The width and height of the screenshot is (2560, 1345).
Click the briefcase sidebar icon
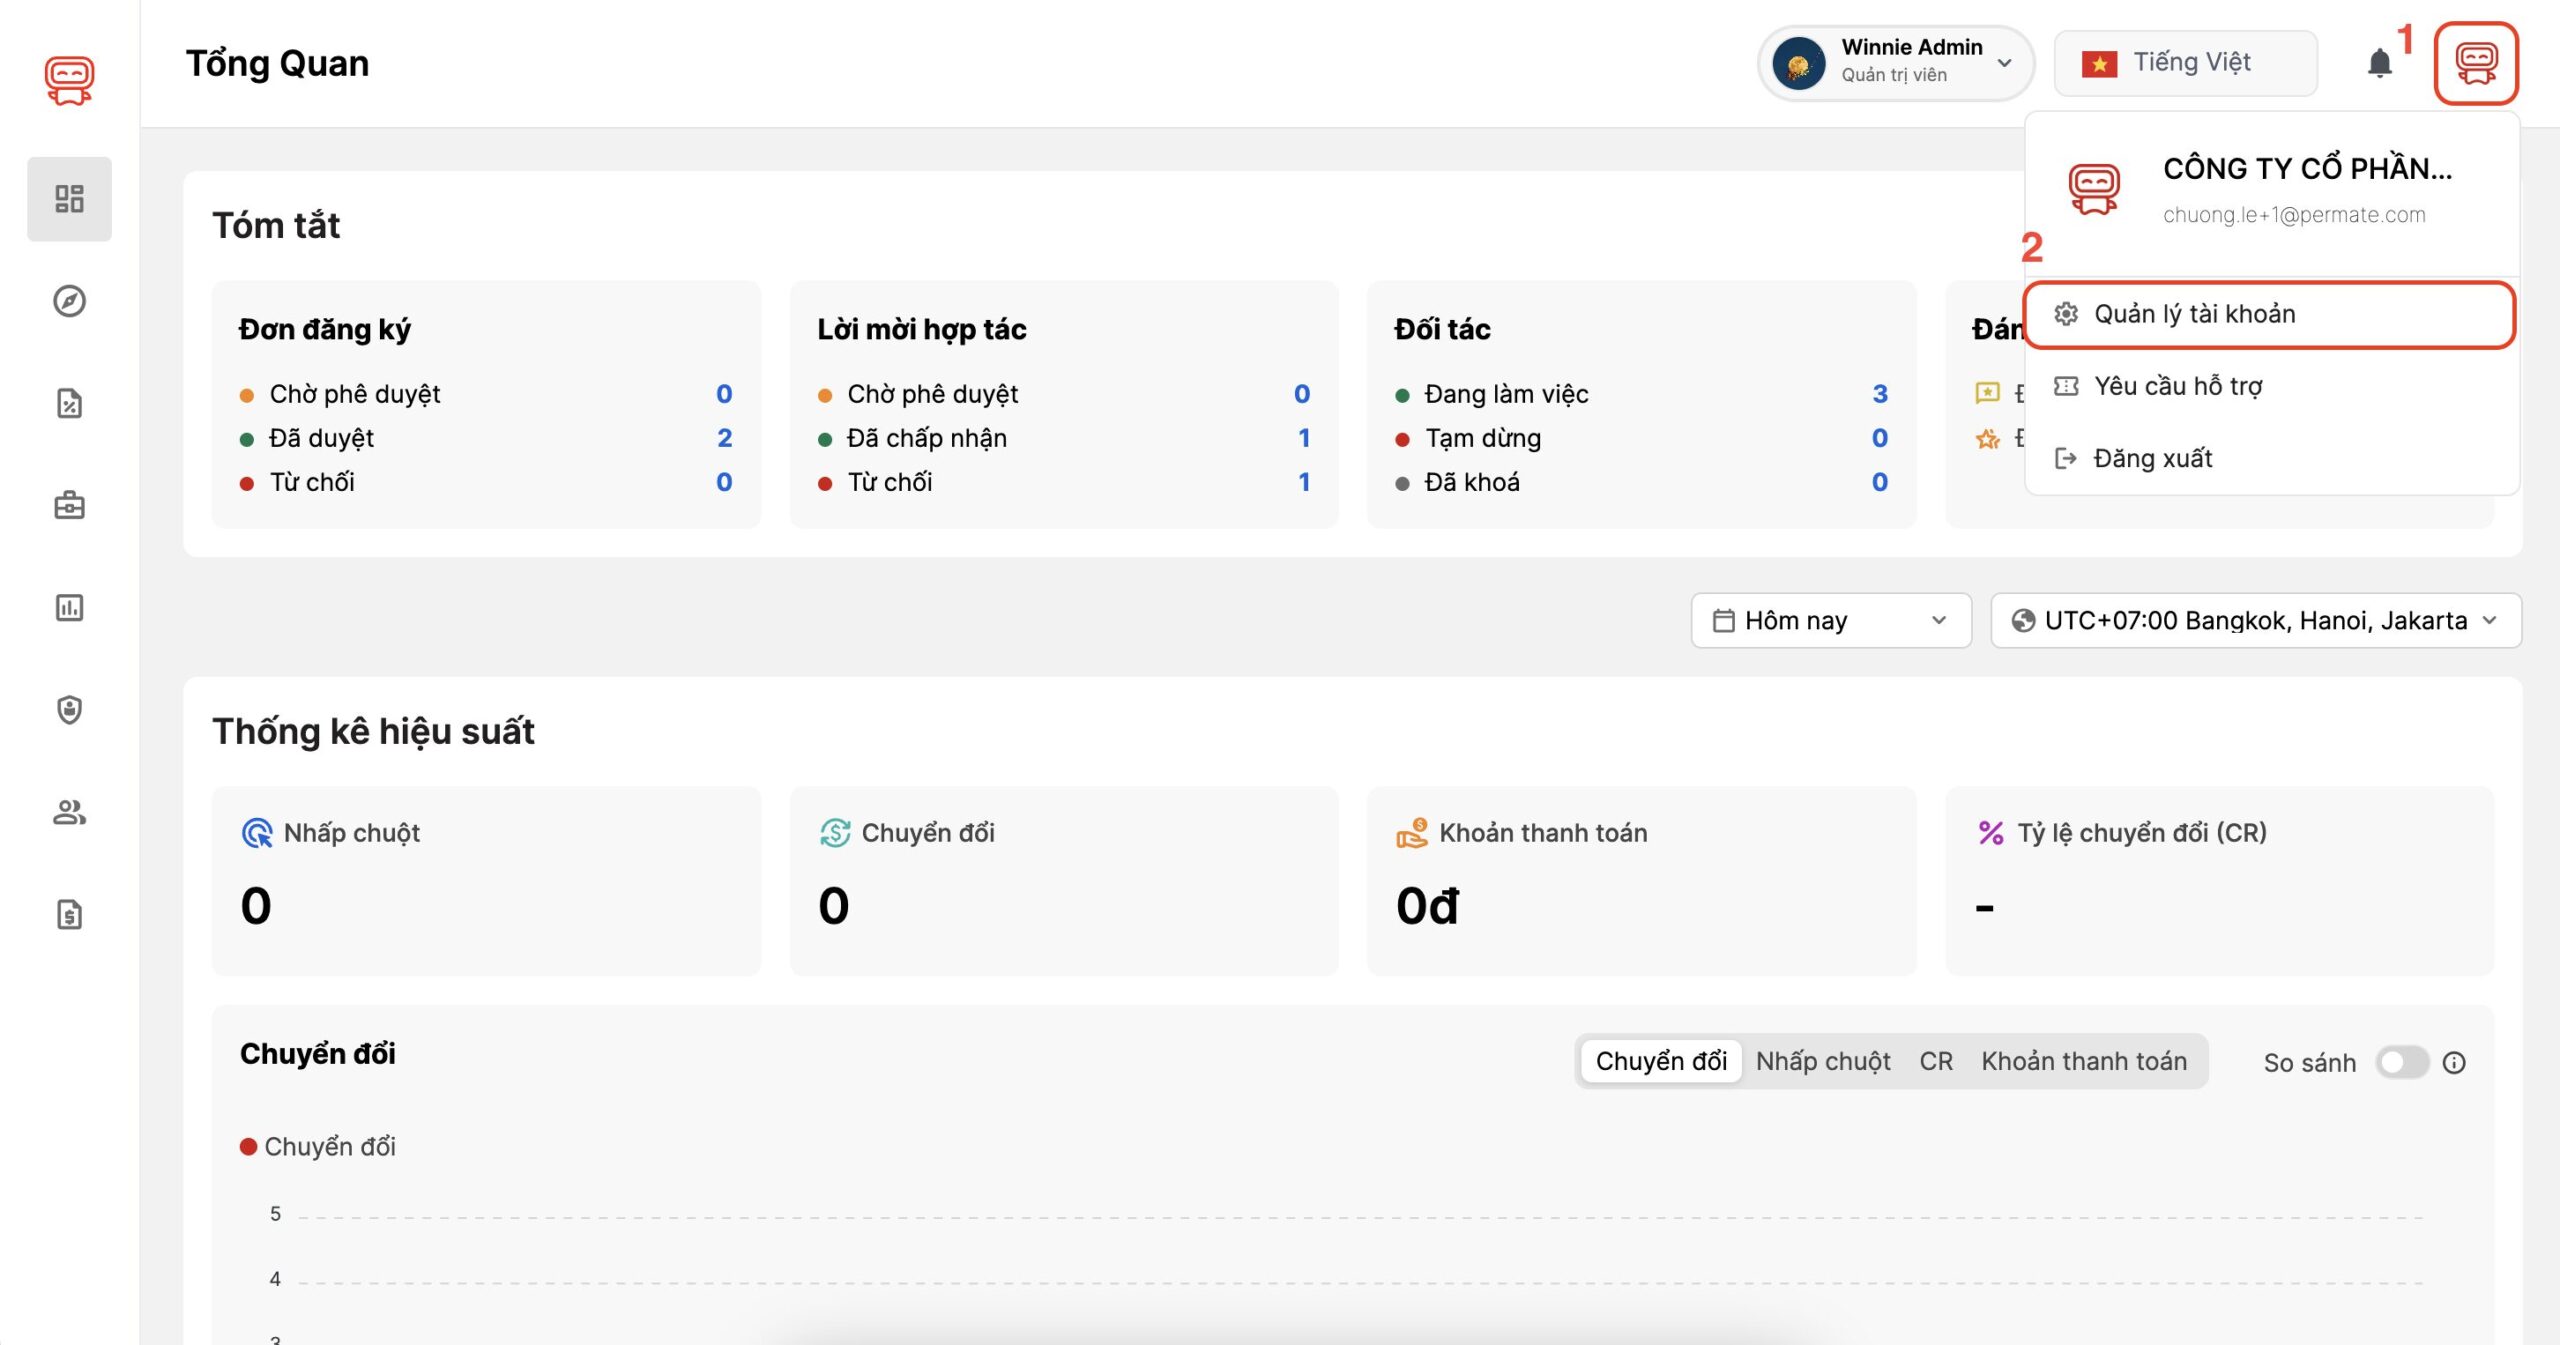(69, 505)
